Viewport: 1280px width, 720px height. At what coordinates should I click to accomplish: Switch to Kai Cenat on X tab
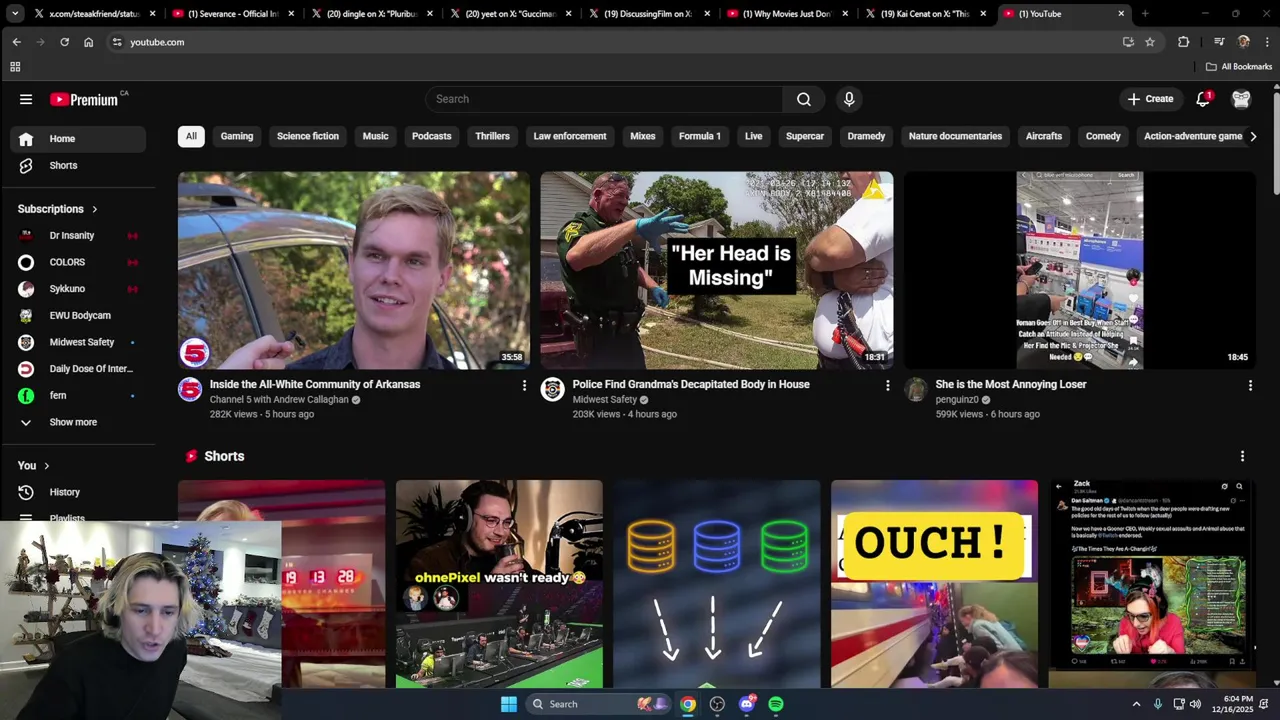(x=926, y=14)
